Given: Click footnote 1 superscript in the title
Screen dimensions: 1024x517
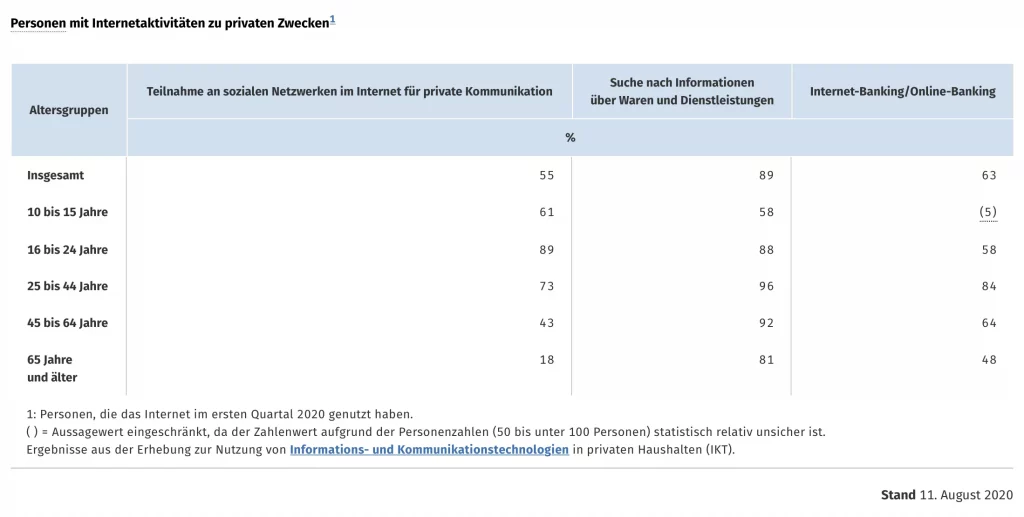Looking at the screenshot, I should coord(333,18).
